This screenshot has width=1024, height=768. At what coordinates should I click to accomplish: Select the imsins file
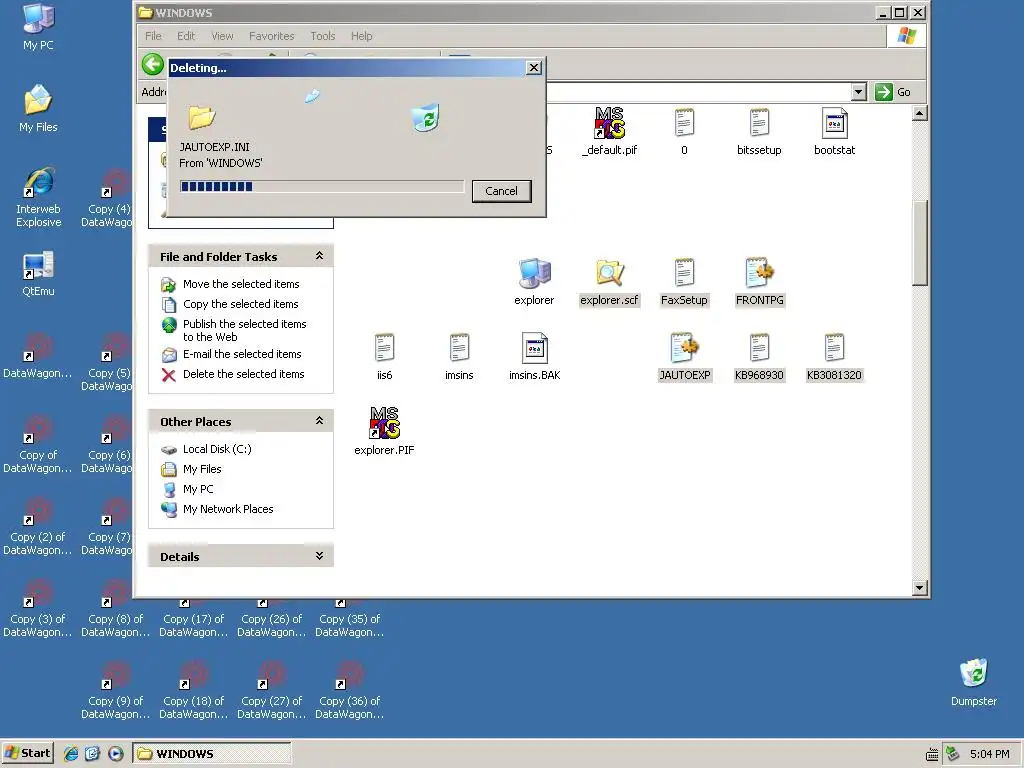[x=459, y=357]
